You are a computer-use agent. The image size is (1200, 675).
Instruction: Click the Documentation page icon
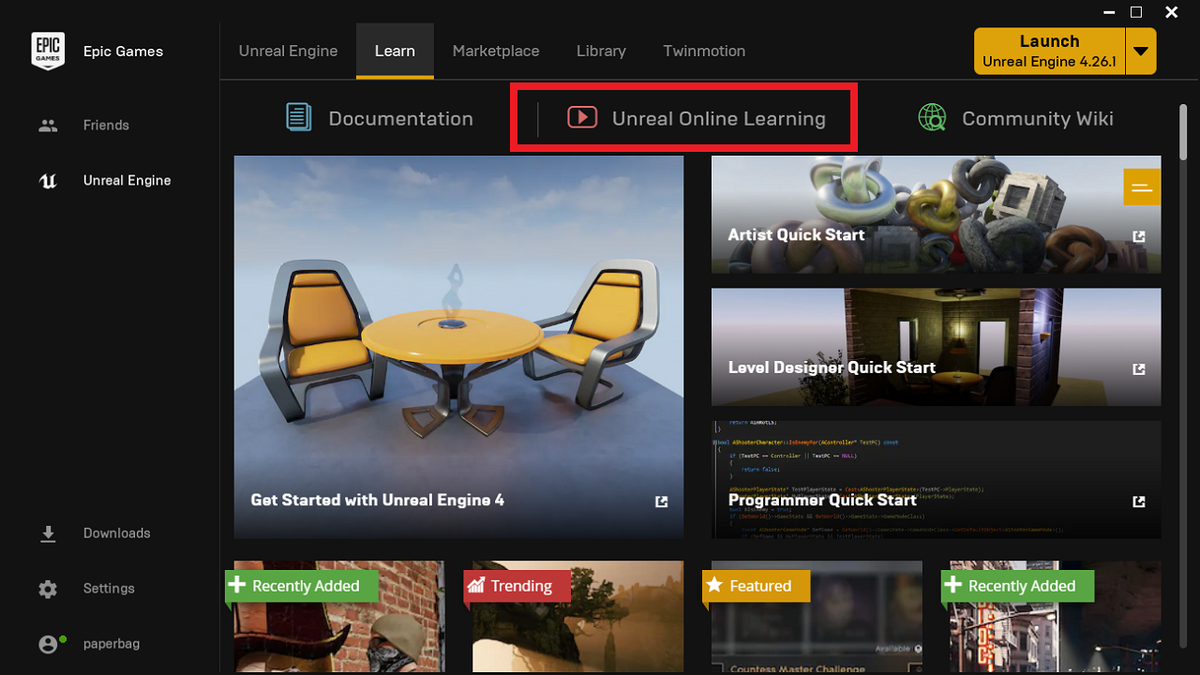click(x=299, y=118)
